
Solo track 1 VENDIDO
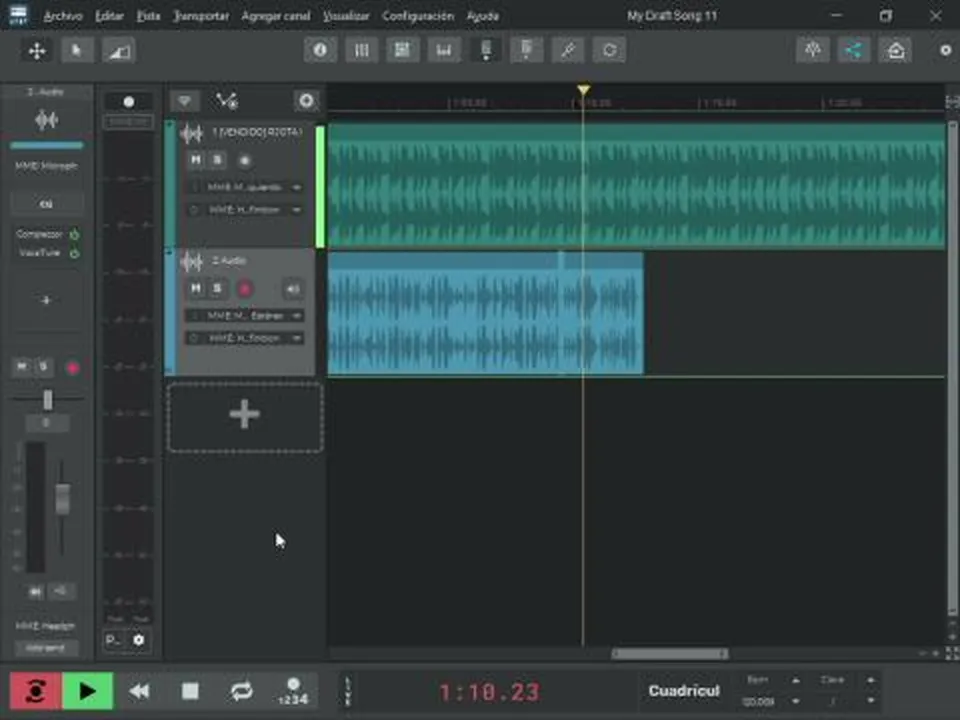point(217,160)
